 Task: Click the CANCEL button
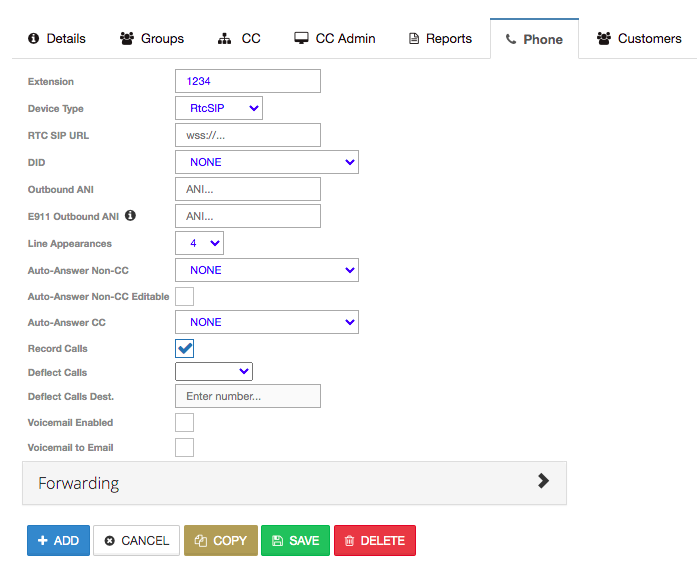click(x=136, y=540)
